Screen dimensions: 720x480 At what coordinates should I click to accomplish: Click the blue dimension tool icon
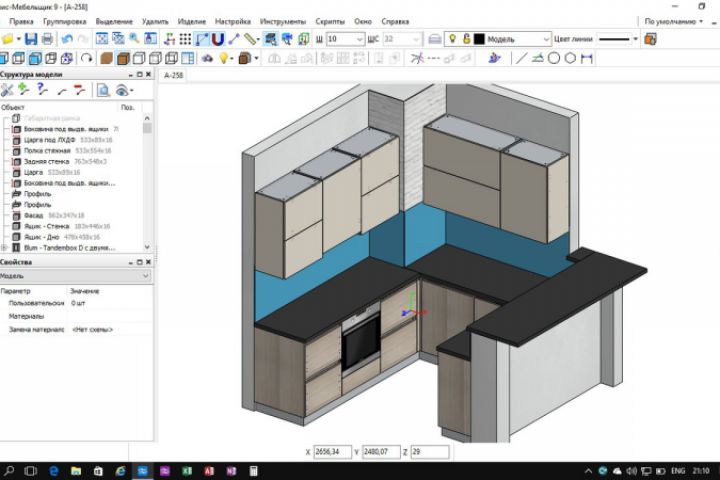pyautogui.click(x=587, y=58)
